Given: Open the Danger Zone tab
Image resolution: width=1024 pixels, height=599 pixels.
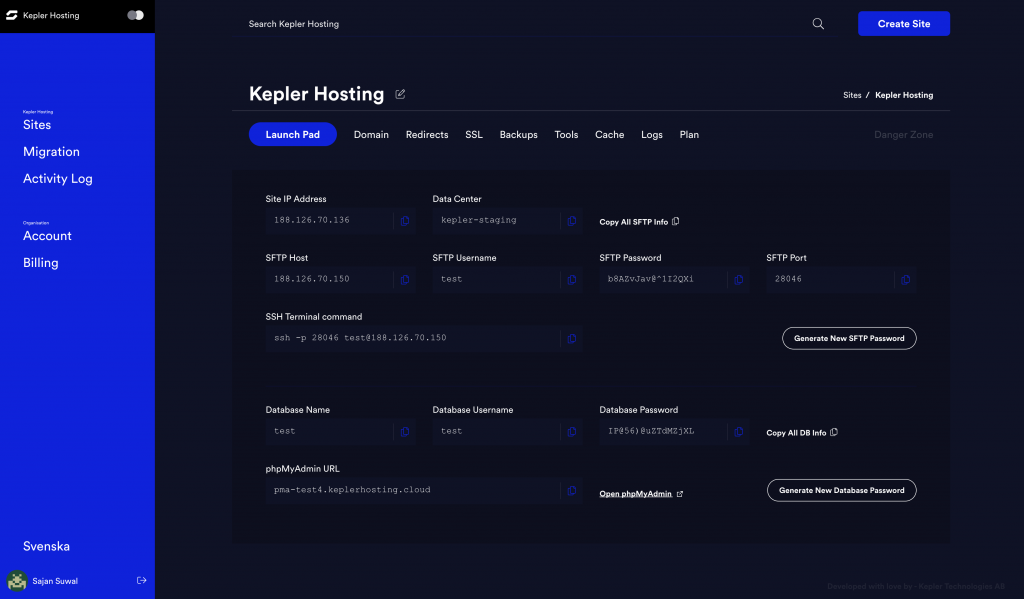Looking at the screenshot, I should tap(904, 135).
